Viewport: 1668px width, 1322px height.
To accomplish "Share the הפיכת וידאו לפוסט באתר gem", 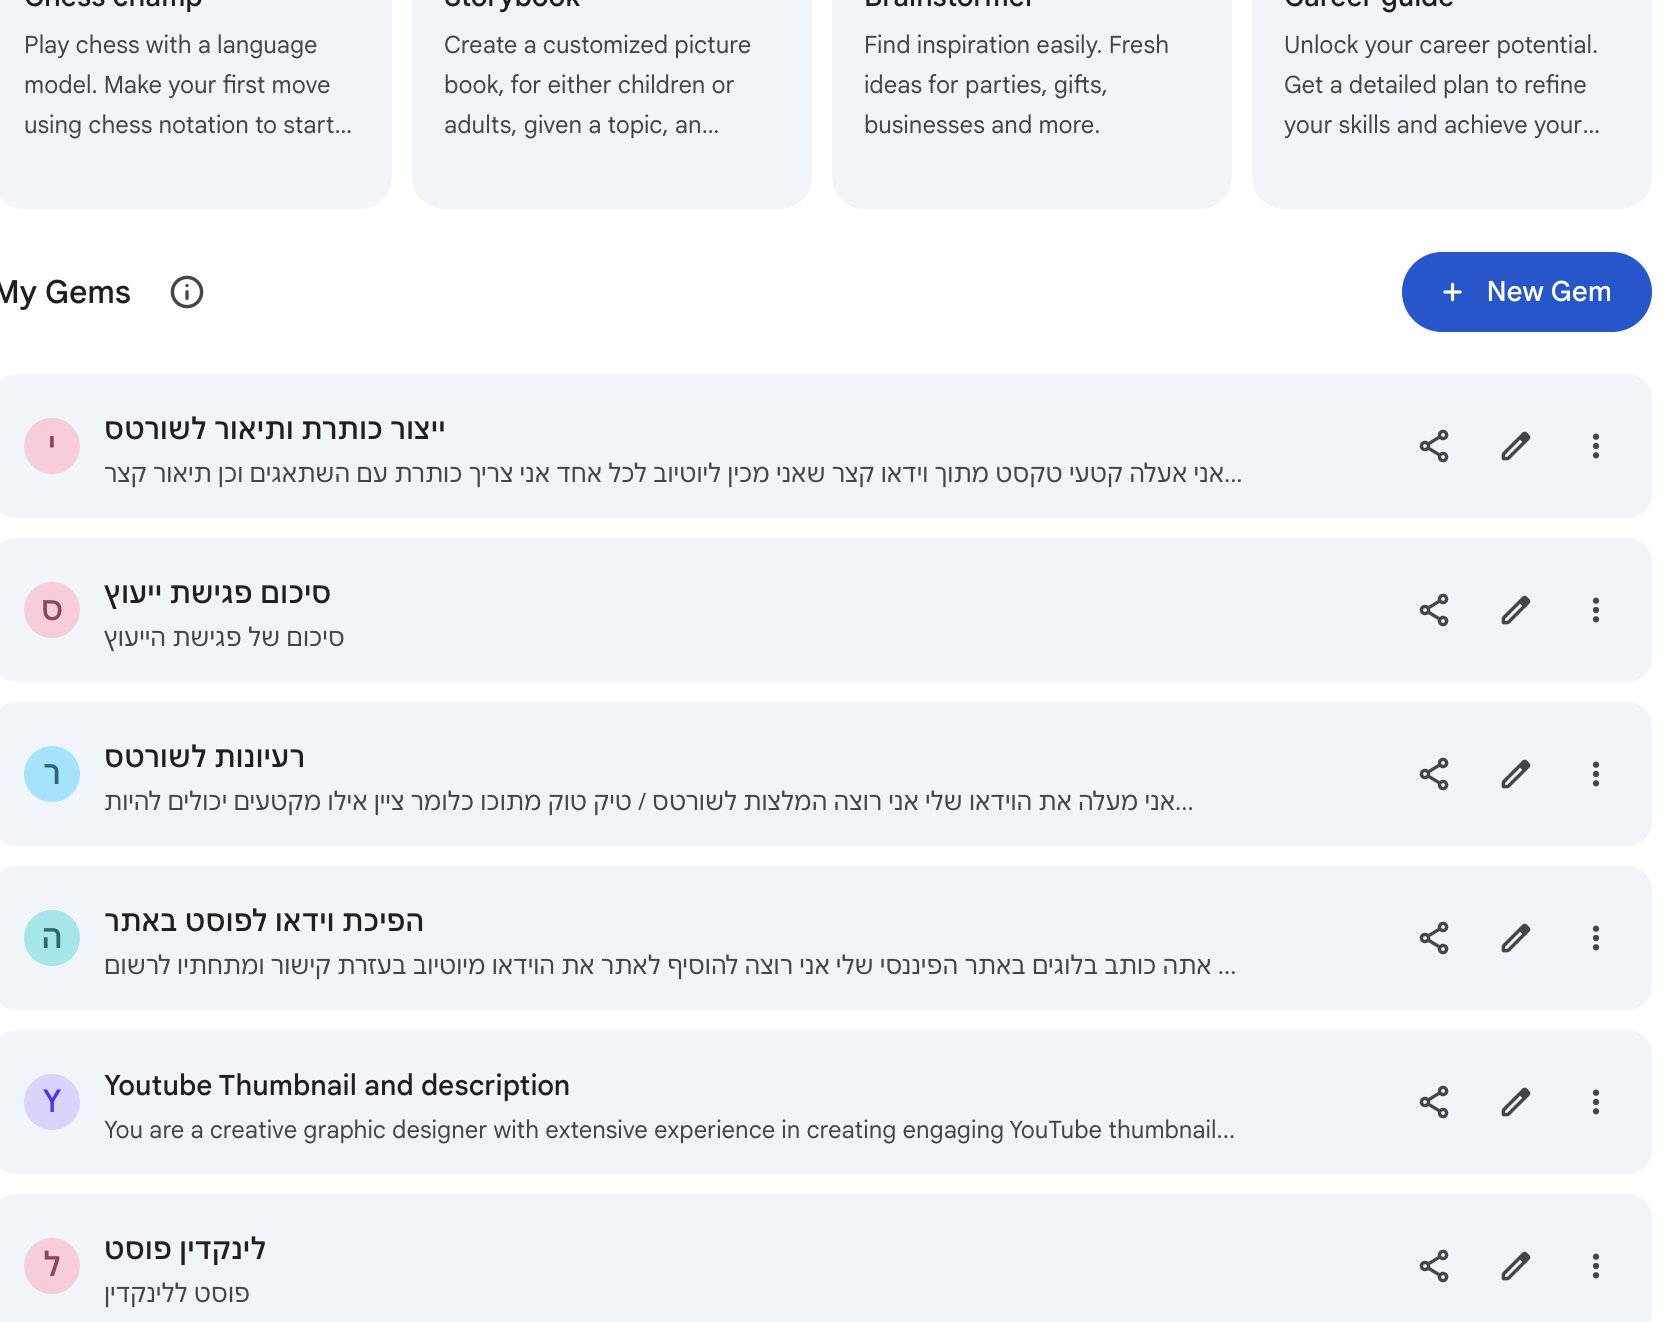I will tap(1434, 938).
